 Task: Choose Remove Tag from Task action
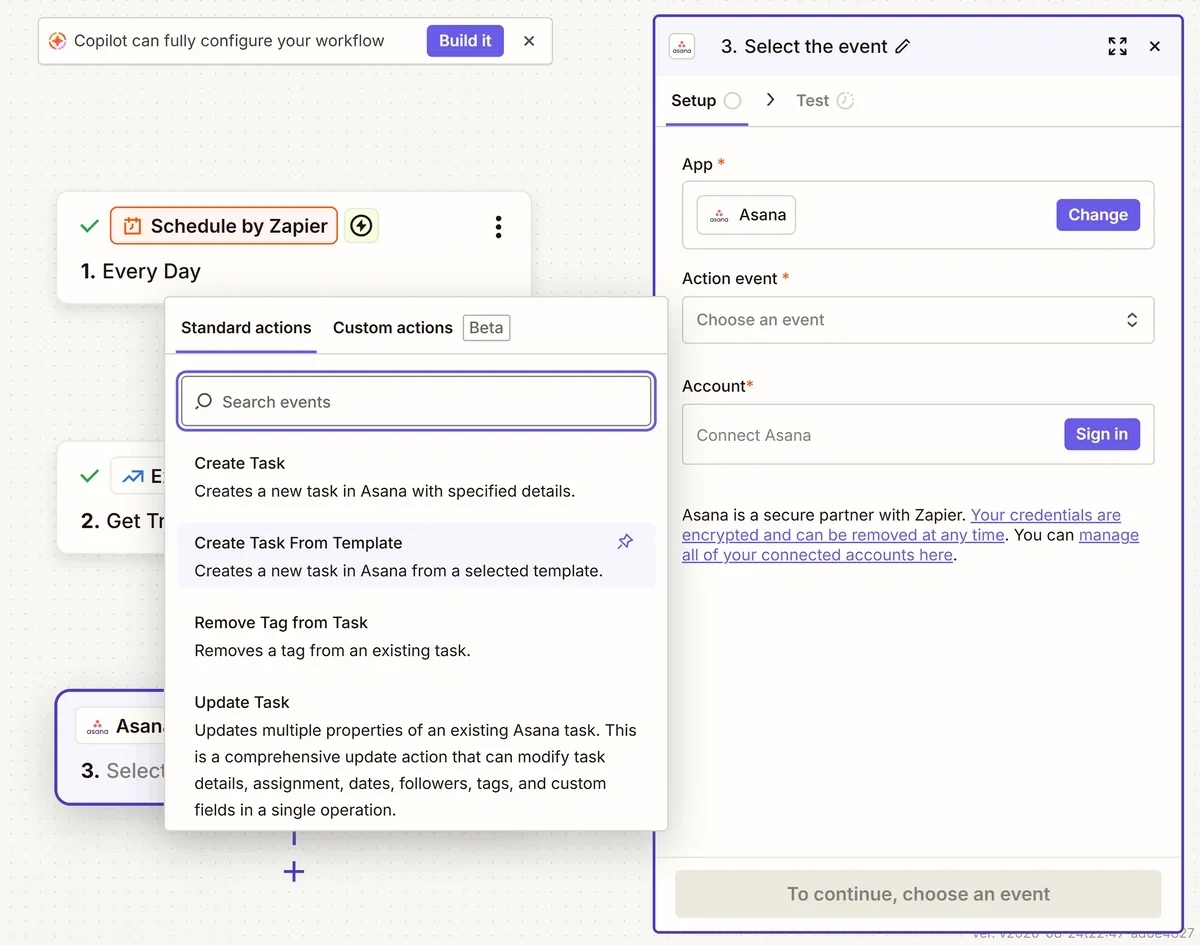416,636
